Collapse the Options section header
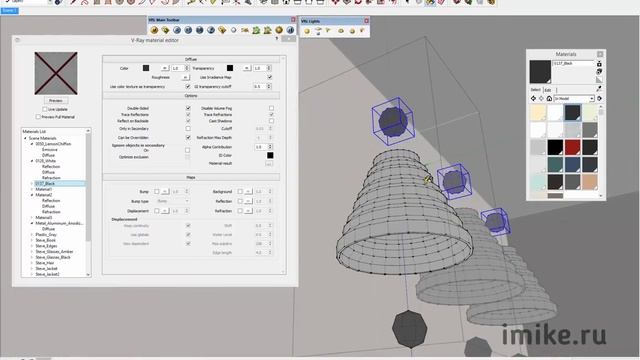The height and width of the screenshot is (360, 640). [191, 96]
